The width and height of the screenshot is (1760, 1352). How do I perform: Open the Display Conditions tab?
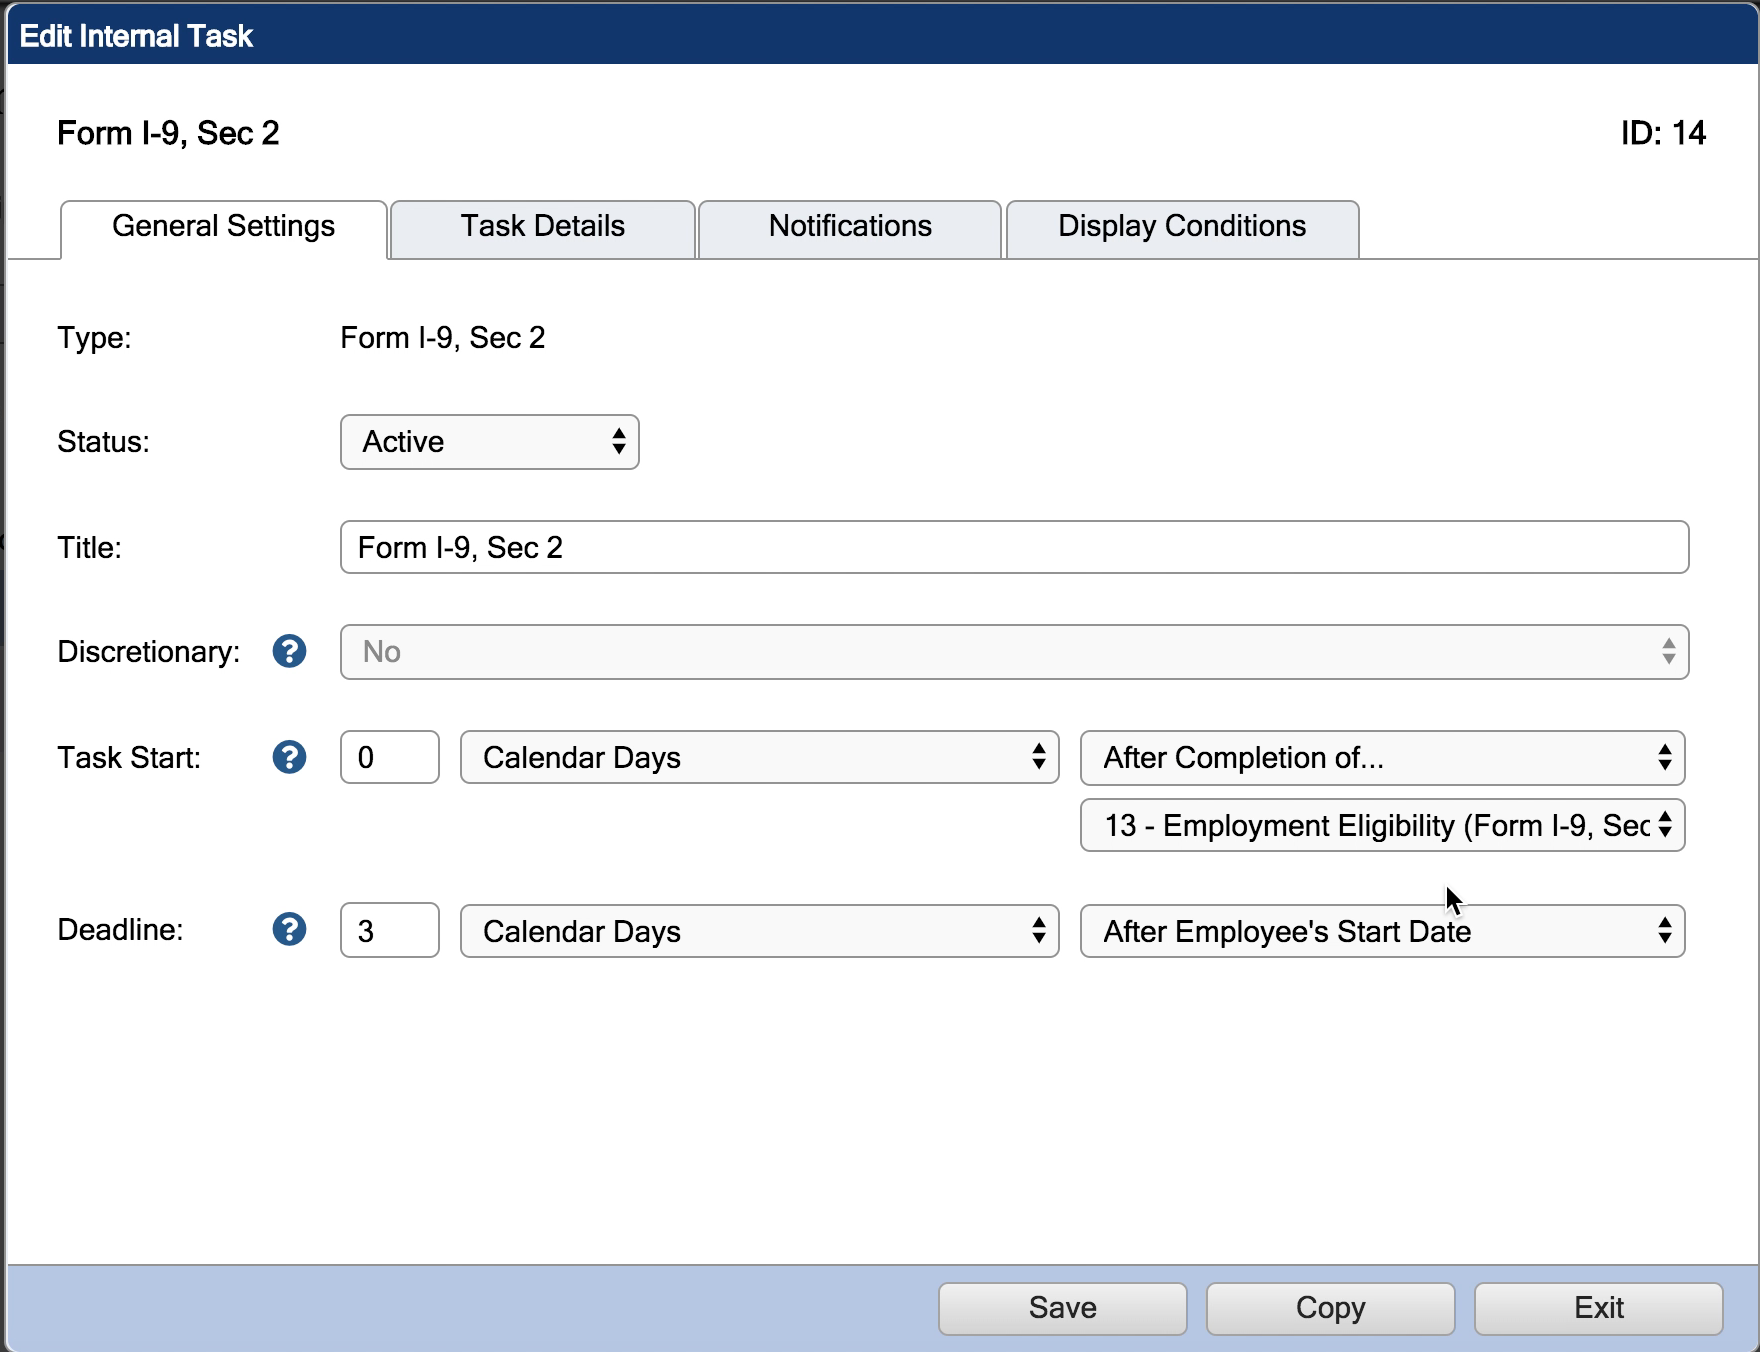click(x=1180, y=228)
